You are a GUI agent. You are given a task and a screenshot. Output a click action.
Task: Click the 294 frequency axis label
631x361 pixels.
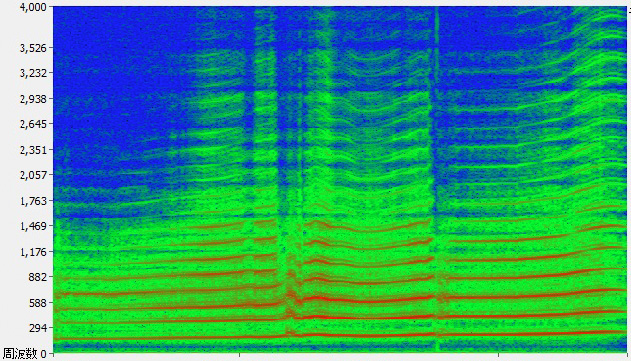click(37, 328)
